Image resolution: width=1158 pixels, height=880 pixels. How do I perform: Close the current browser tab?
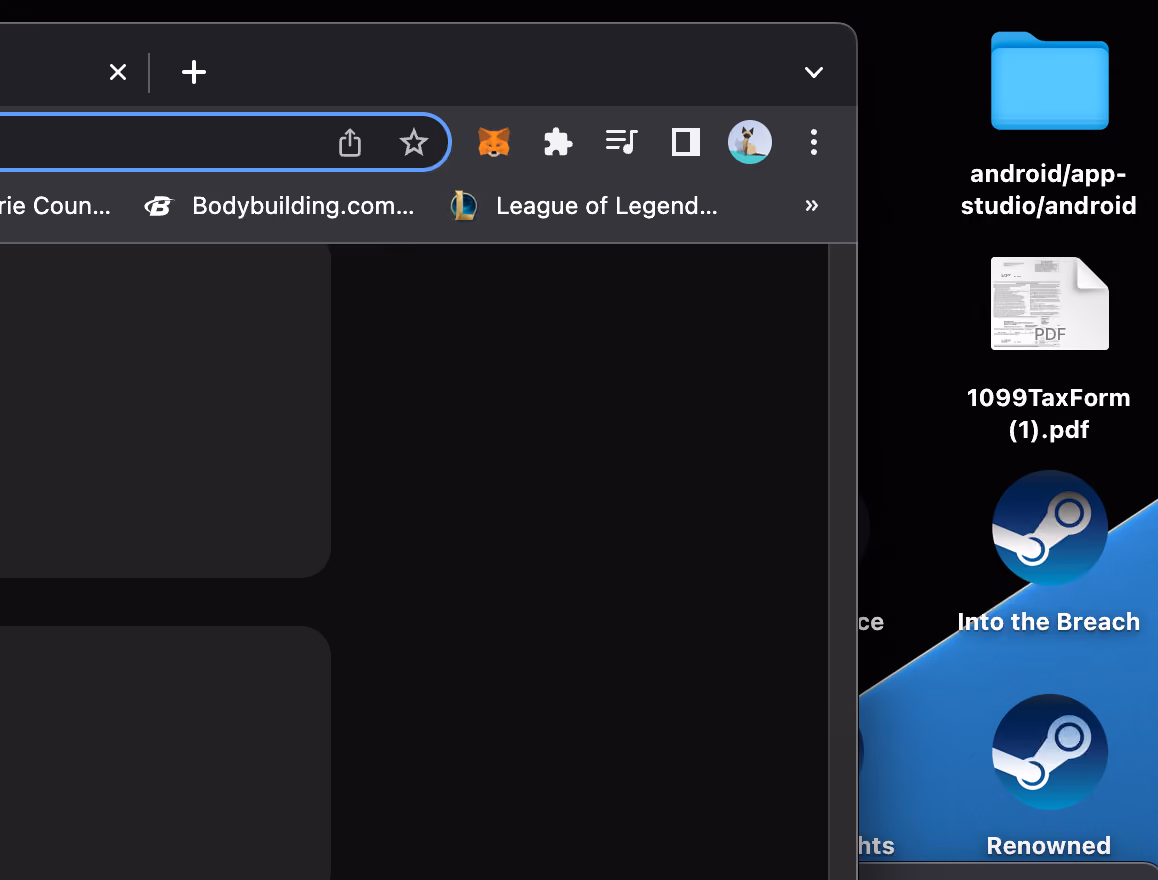tap(117, 72)
